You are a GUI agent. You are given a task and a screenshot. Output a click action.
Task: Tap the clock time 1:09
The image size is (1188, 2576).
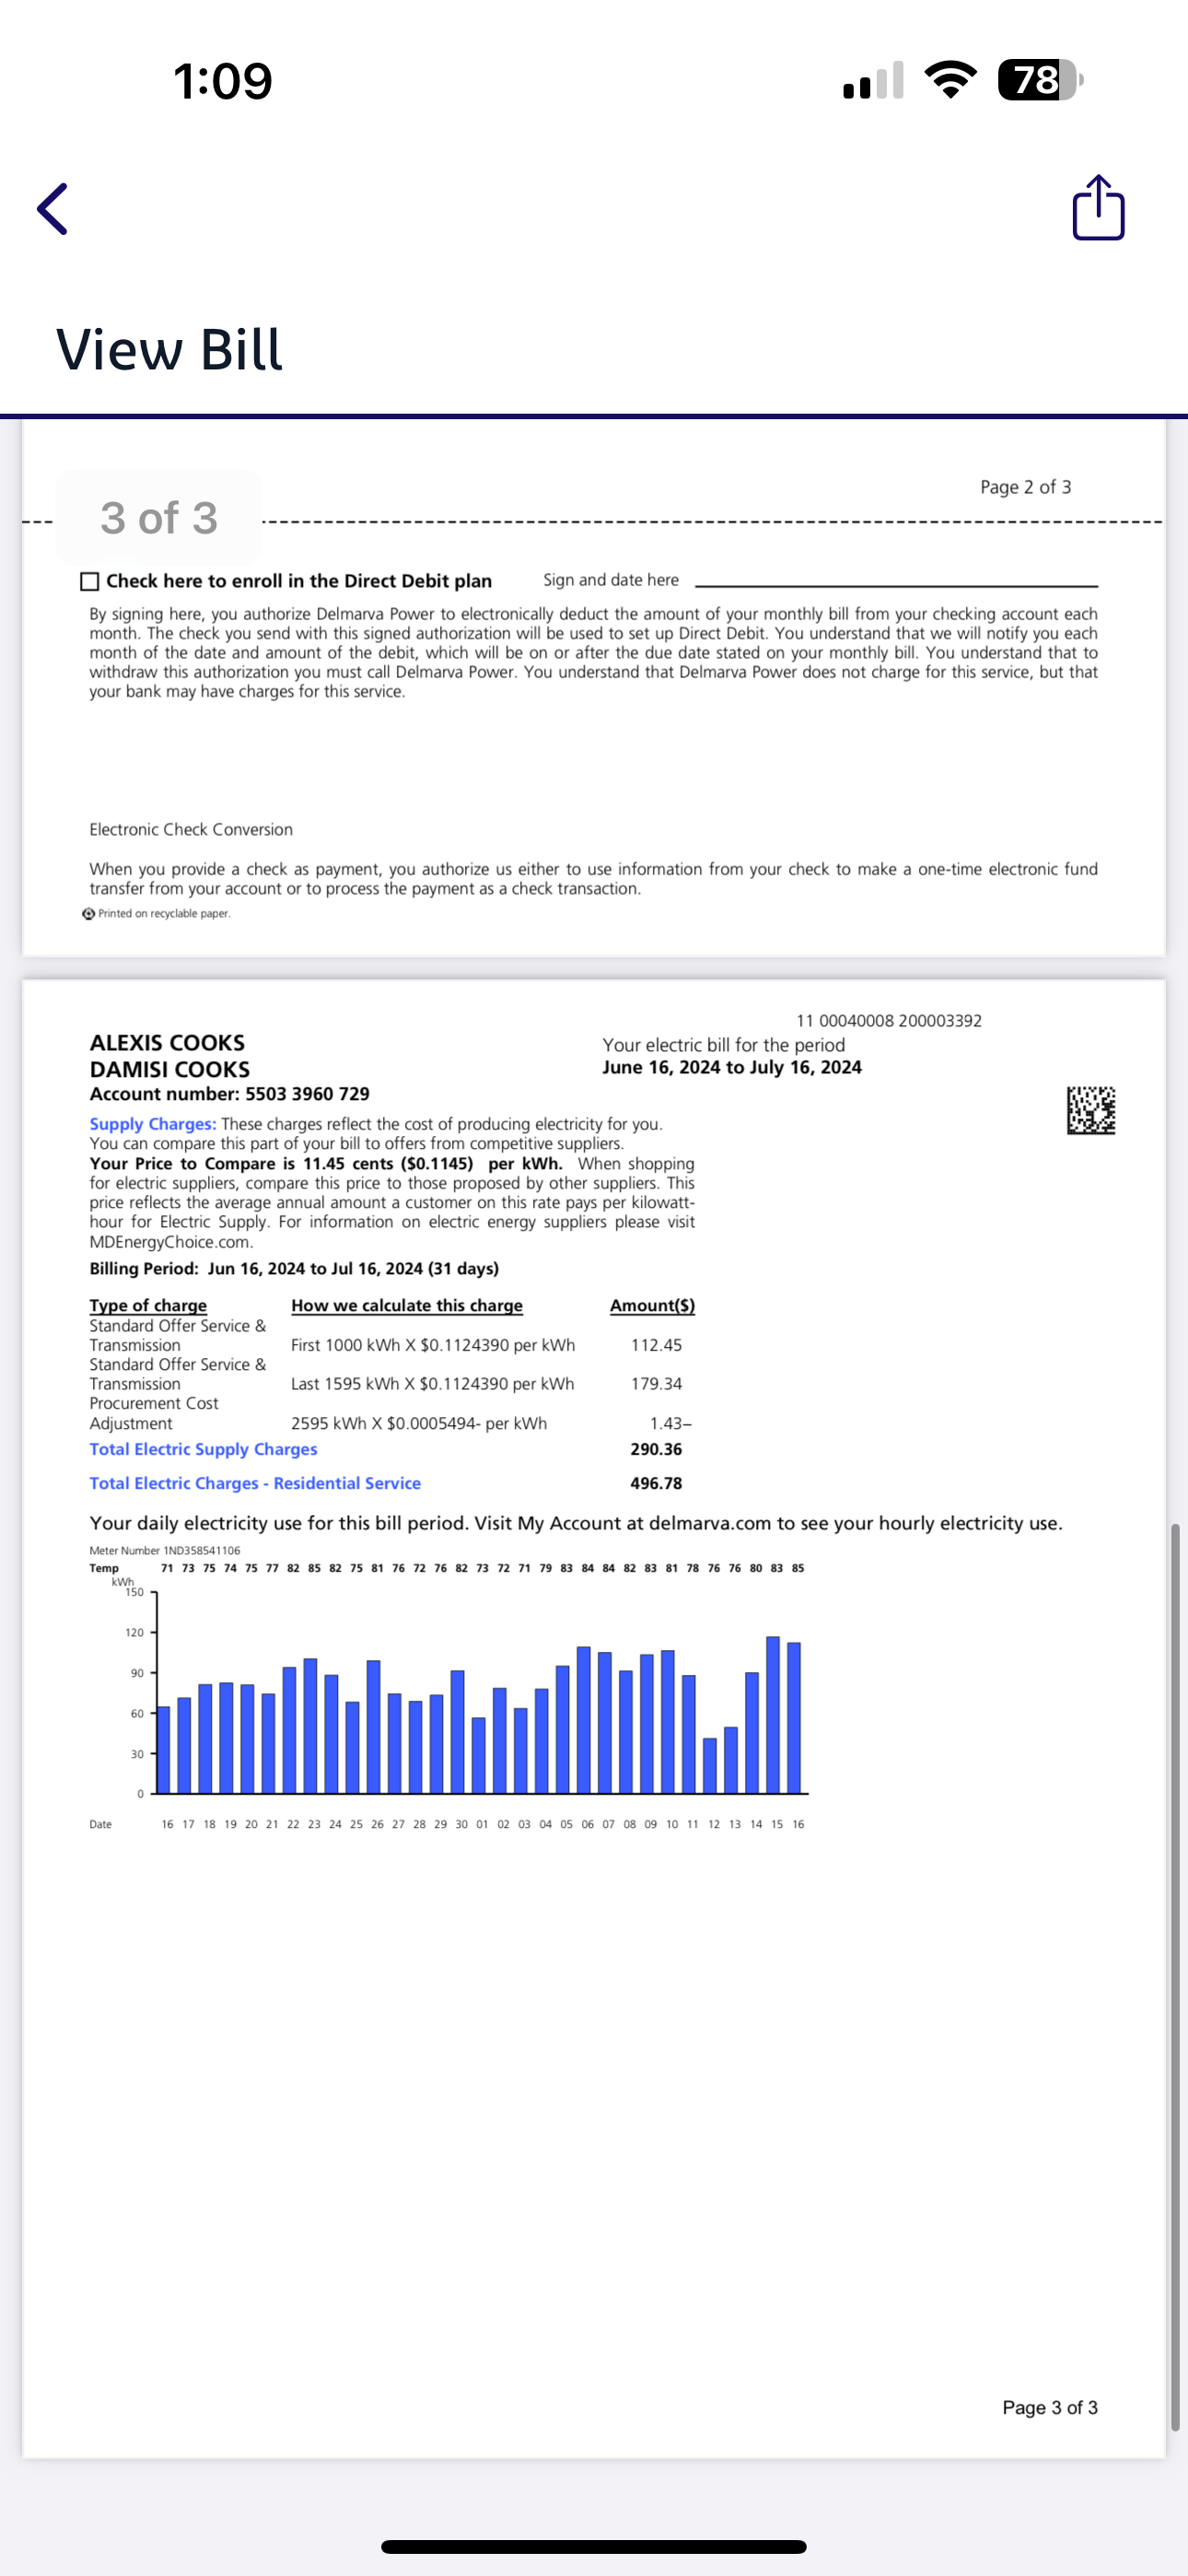[222, 80]
